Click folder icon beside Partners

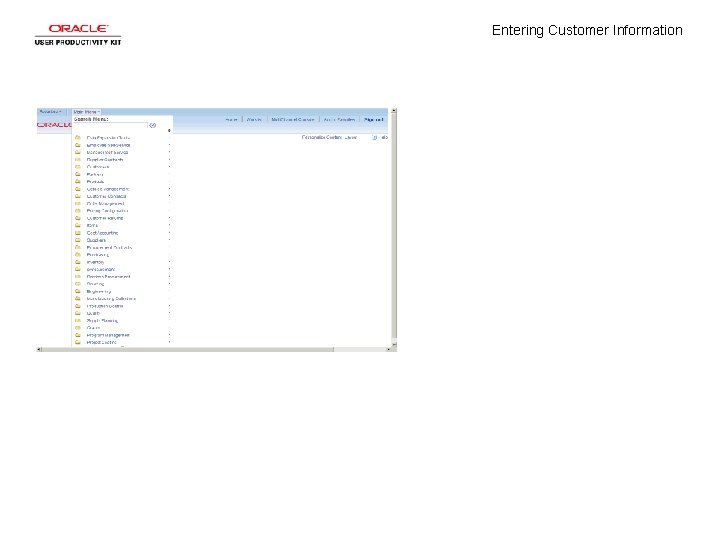pyautogui.click(x=78, y=174)
